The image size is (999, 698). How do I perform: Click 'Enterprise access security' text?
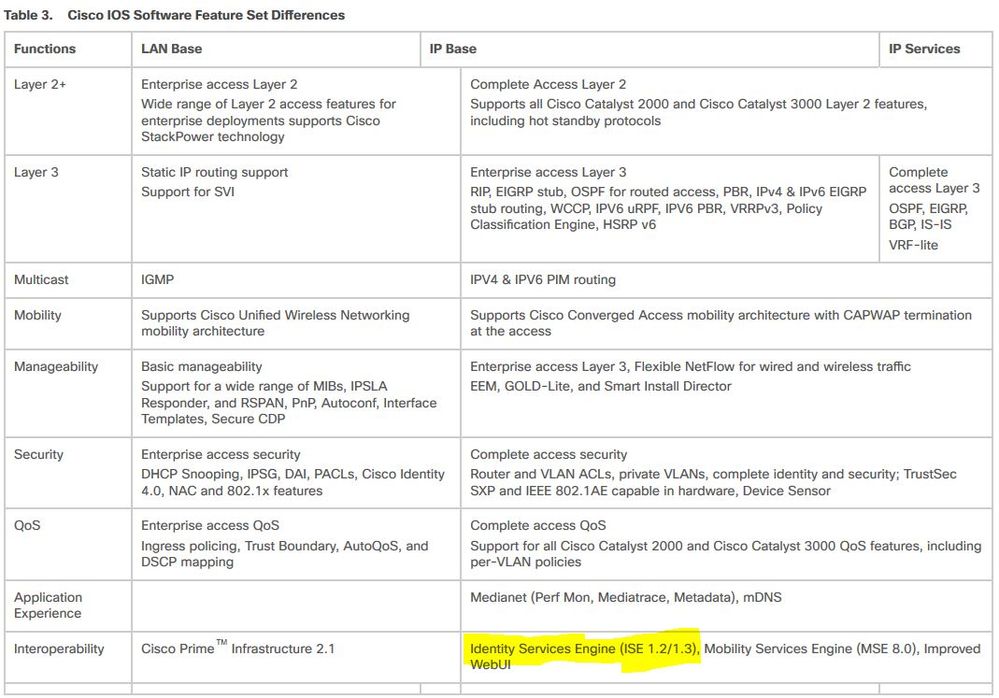pos(220,454)
